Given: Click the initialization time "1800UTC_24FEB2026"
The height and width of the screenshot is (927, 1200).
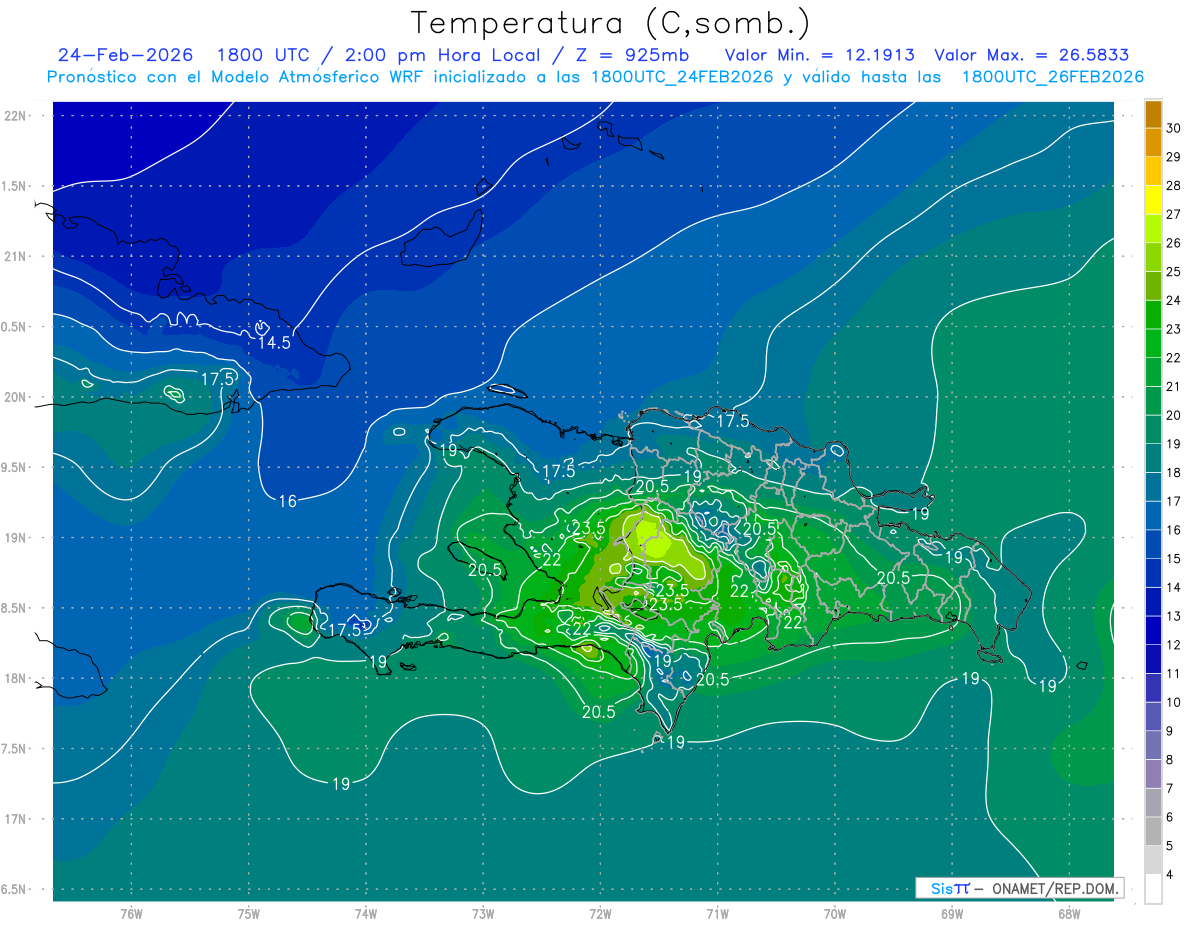Looking at the screenshot, I should (x=682, y=77).
